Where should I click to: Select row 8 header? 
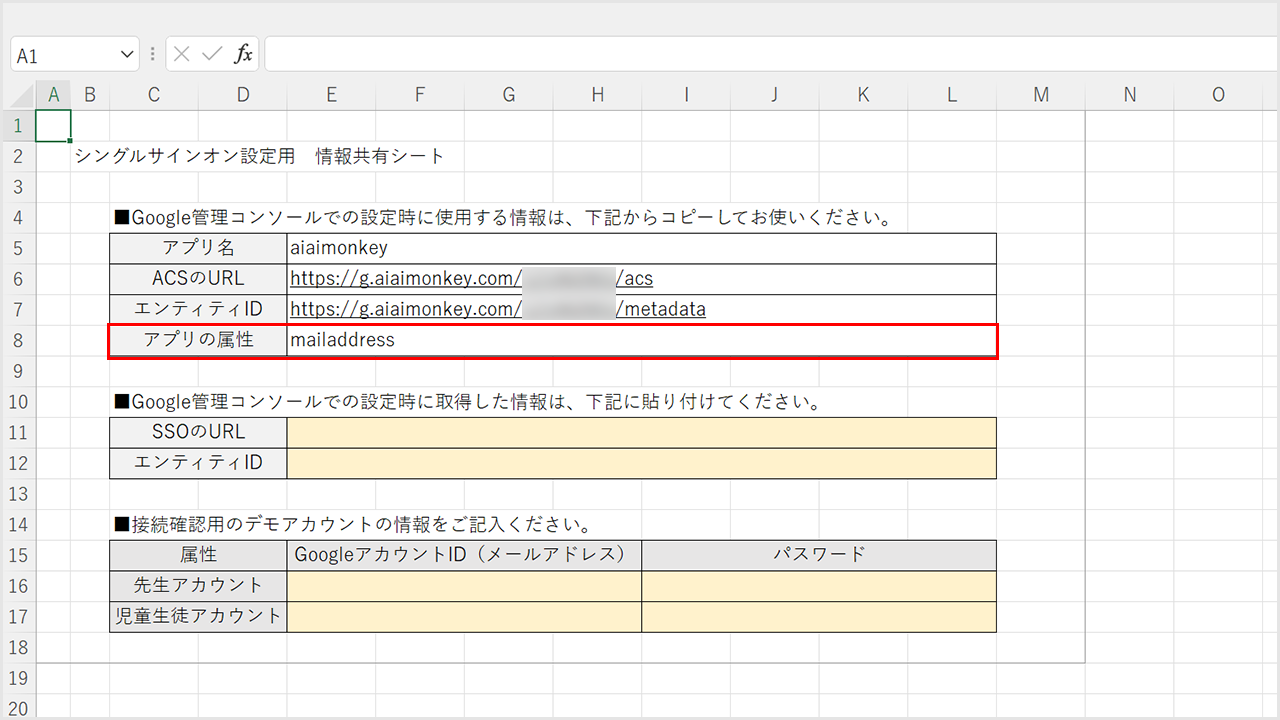[x=18, y=340]
